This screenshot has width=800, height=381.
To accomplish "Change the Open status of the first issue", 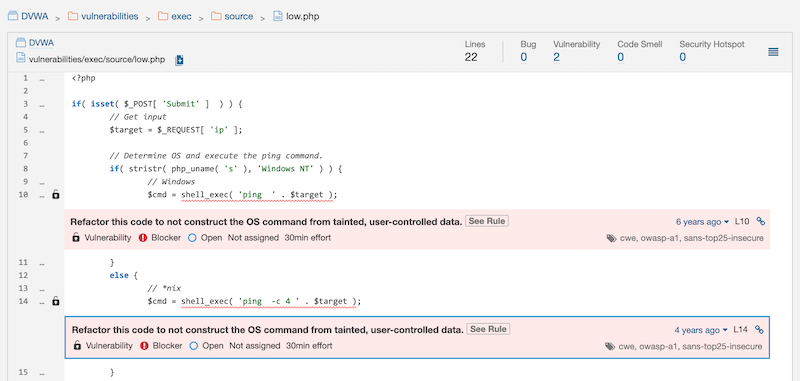I will click(x=205, y=238).
